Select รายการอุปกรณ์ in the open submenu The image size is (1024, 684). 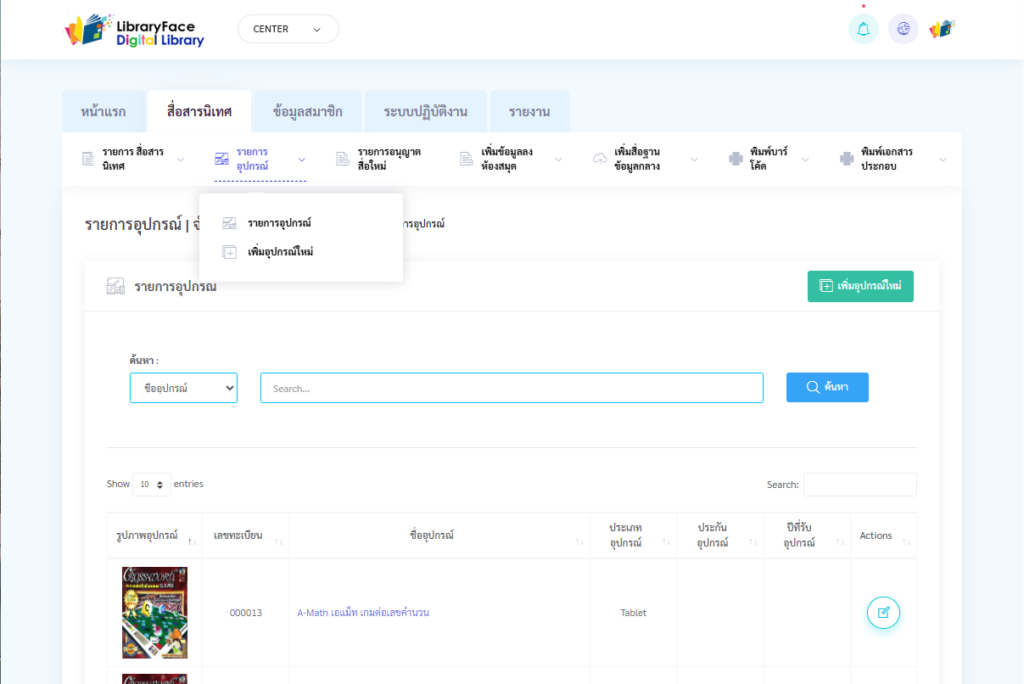(279, 223)
